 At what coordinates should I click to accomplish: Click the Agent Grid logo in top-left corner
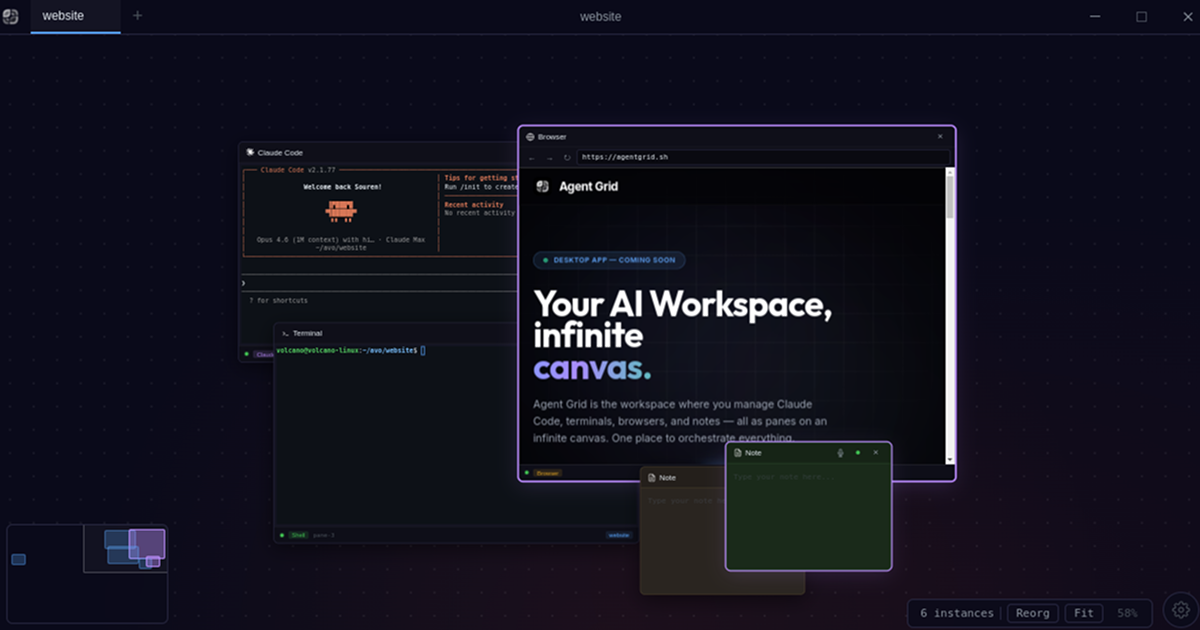[x=11, y=16]
